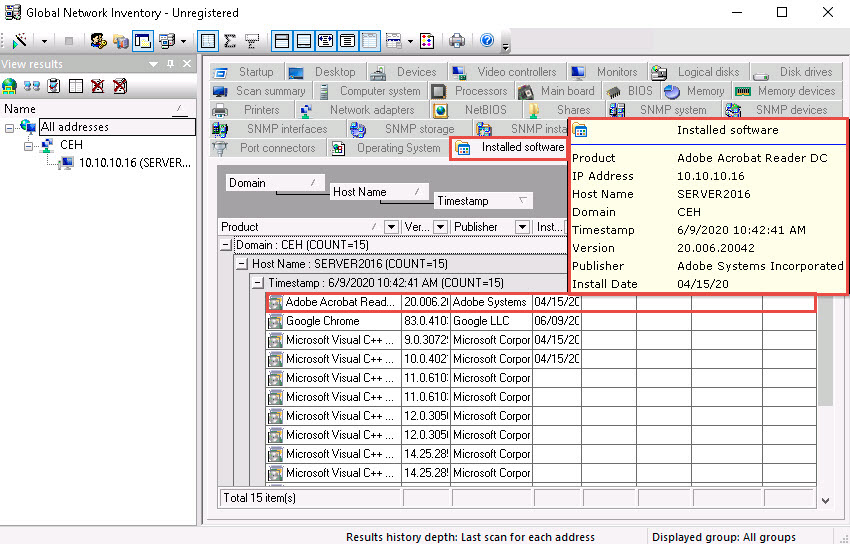Open the Ver... column filter dropdown

point(441,227)
